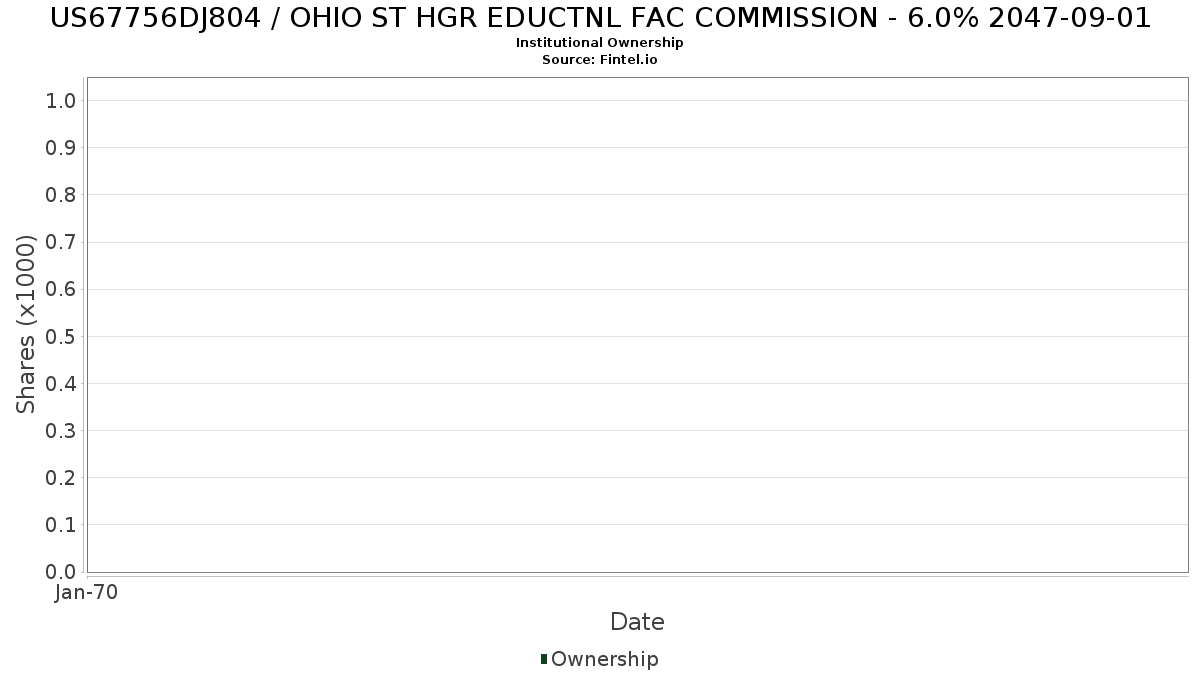
Task: Select the 0.6 y-axis tick label
Action: (x=61, y=289)
